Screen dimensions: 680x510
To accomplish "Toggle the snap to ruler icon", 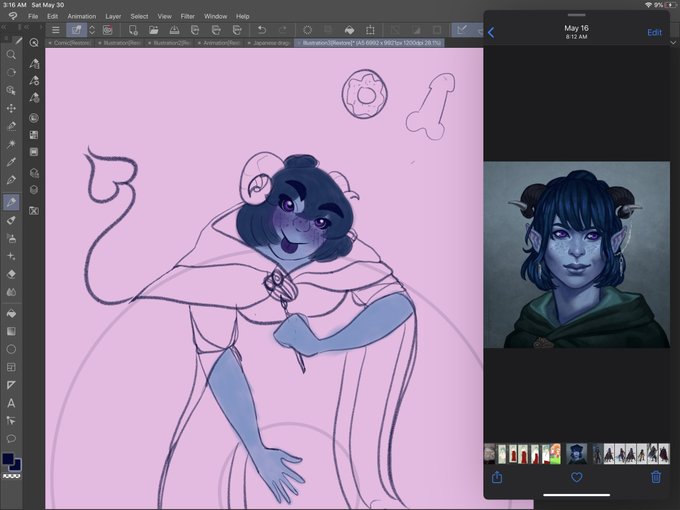I will (461, 30).
